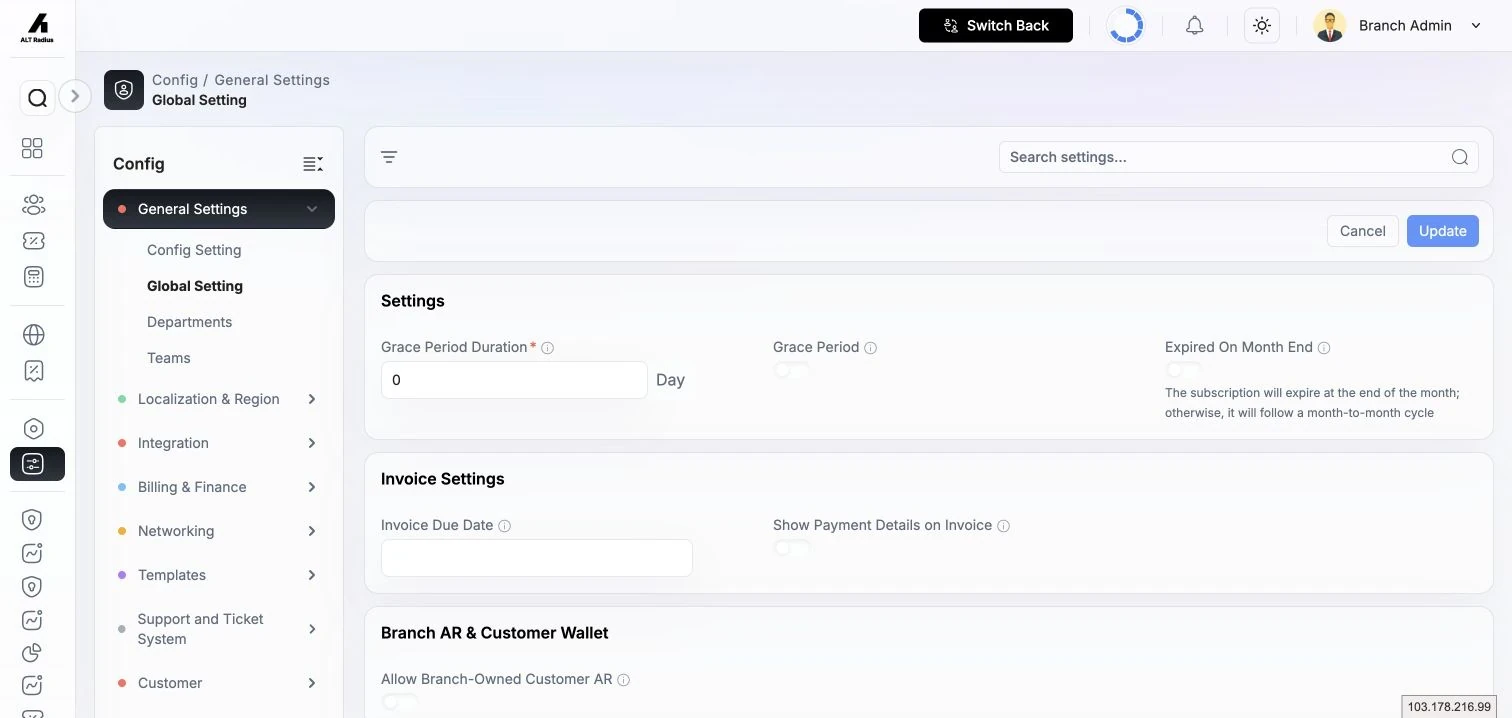The width and height of the screenshot is (1512, 718).
Task: Click the circular loading indicator in header
Action: click(x=1126, y=26)
